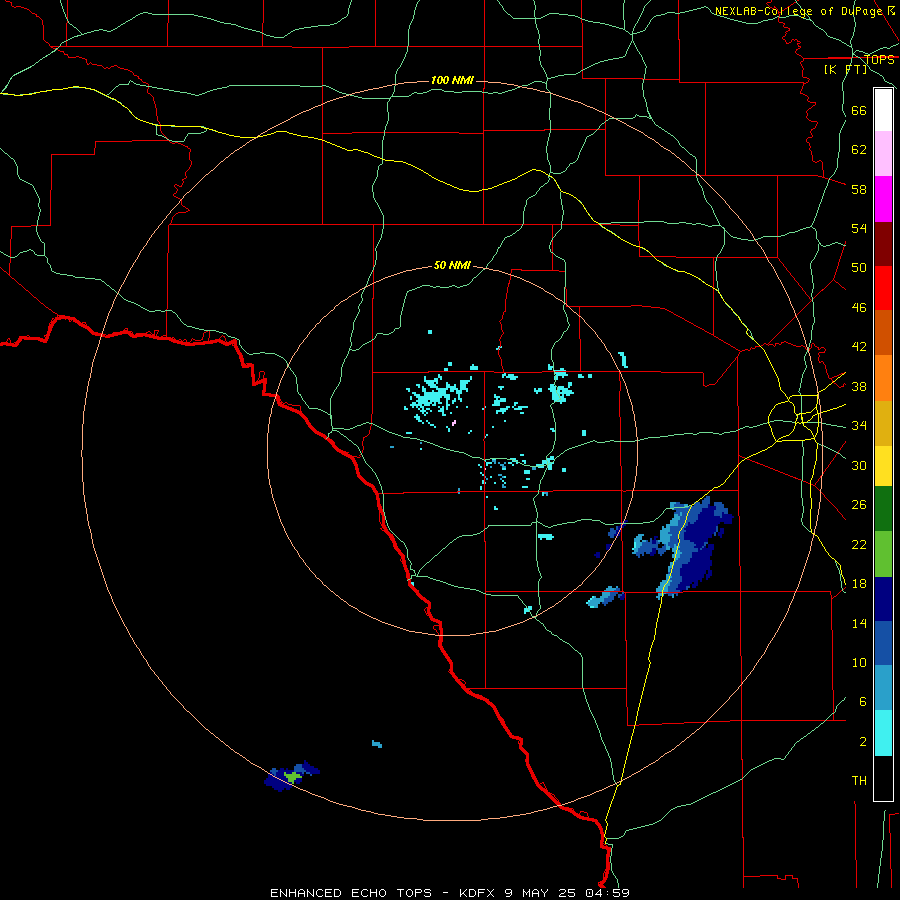Viewport: 900px width, 900px height.
Task: Click the "14" legend value
Action: pos(859,623)
